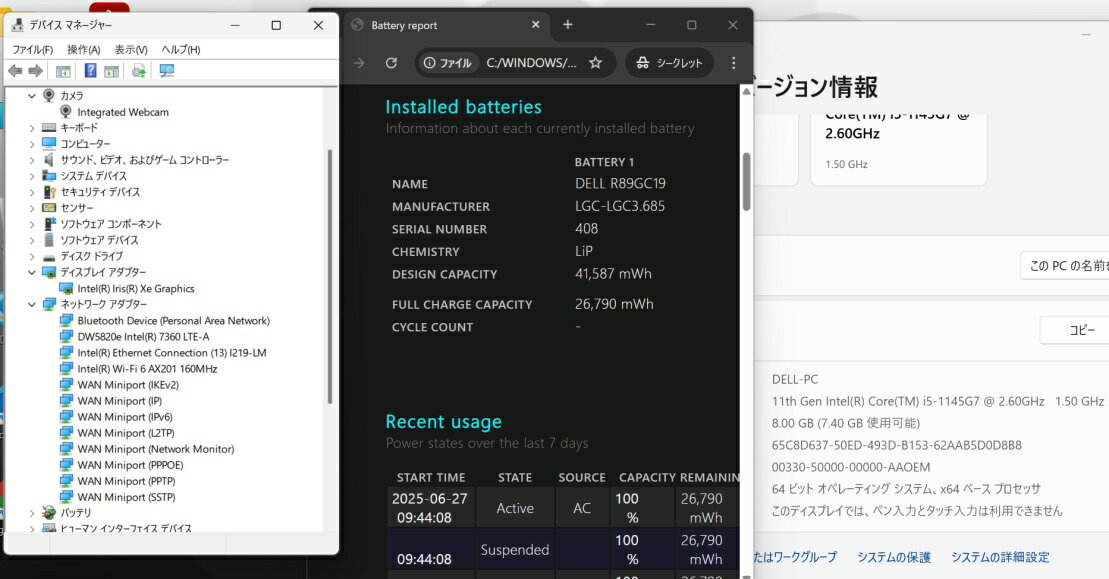Click the blue Help icon in Device Manager
The image size is (1109, 579).
click(90, 71)
